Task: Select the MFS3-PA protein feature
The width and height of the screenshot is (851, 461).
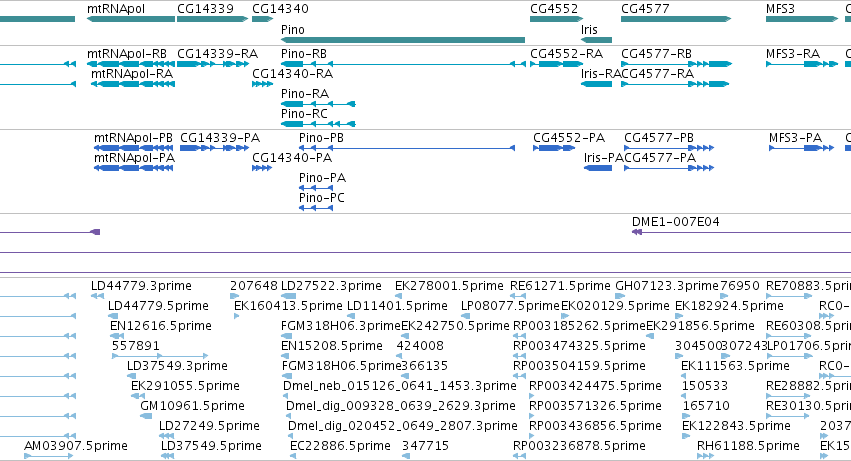Action: pos(801,148)
